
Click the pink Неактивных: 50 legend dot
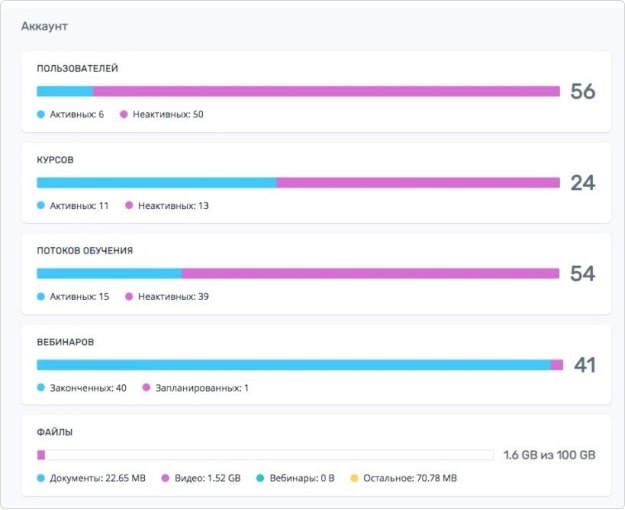click(x=124, y=114)
